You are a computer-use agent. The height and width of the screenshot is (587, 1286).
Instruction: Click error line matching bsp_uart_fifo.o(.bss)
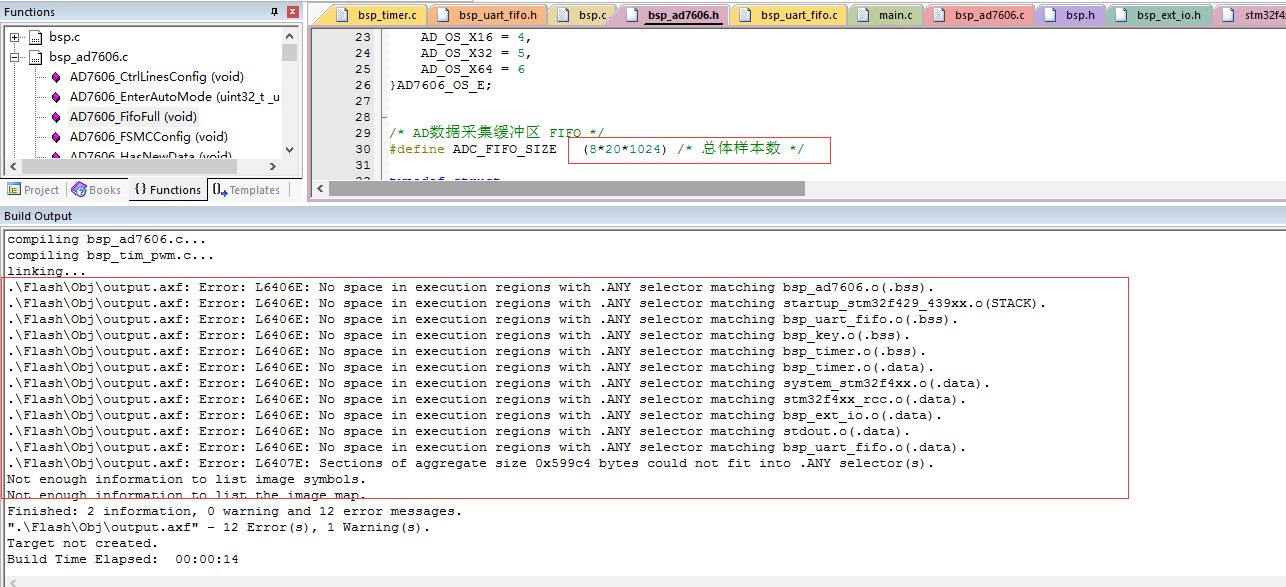click(483, 319)
